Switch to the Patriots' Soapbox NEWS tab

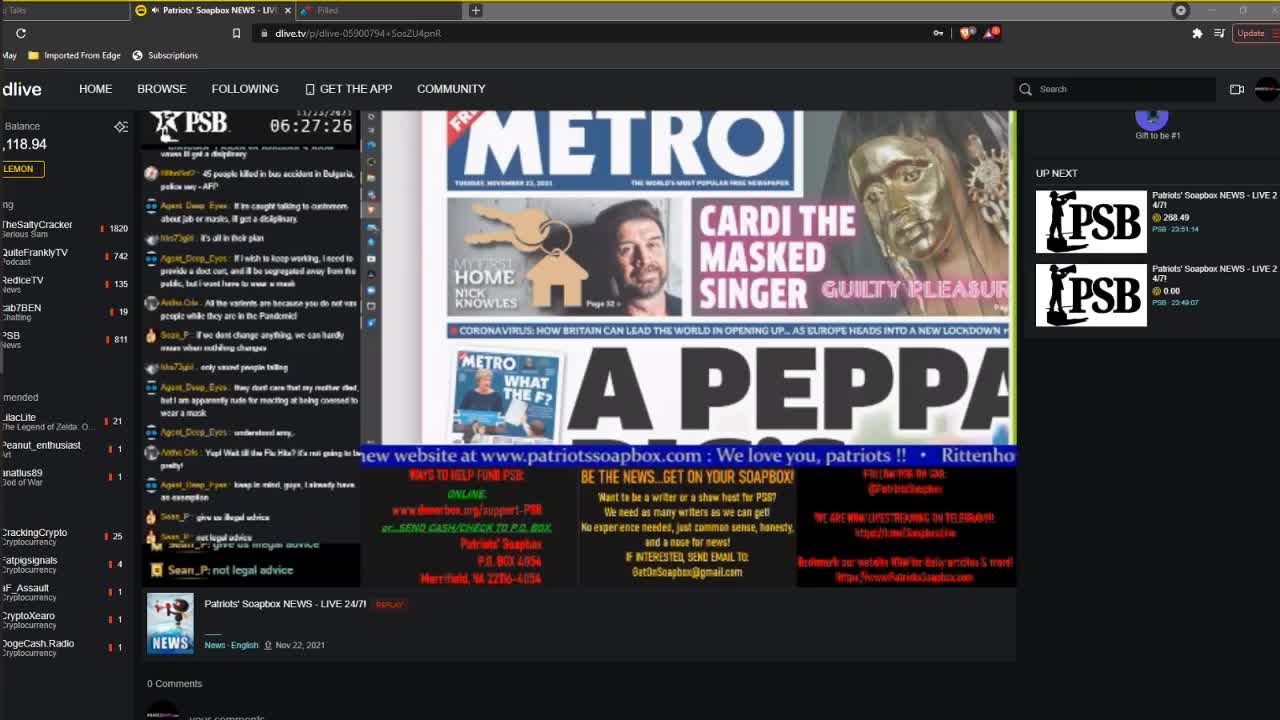tap(214, 10)
